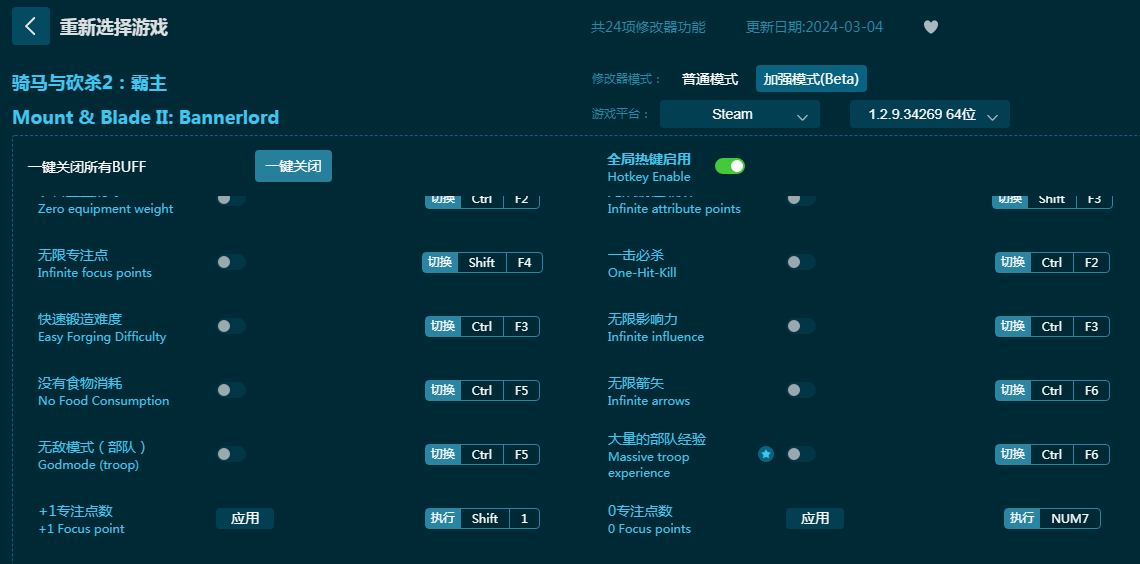The image size is (1140, 564).
Task: Enable Massive troop experience toggle
Action: pyautogui.click(x=801, y=454)
